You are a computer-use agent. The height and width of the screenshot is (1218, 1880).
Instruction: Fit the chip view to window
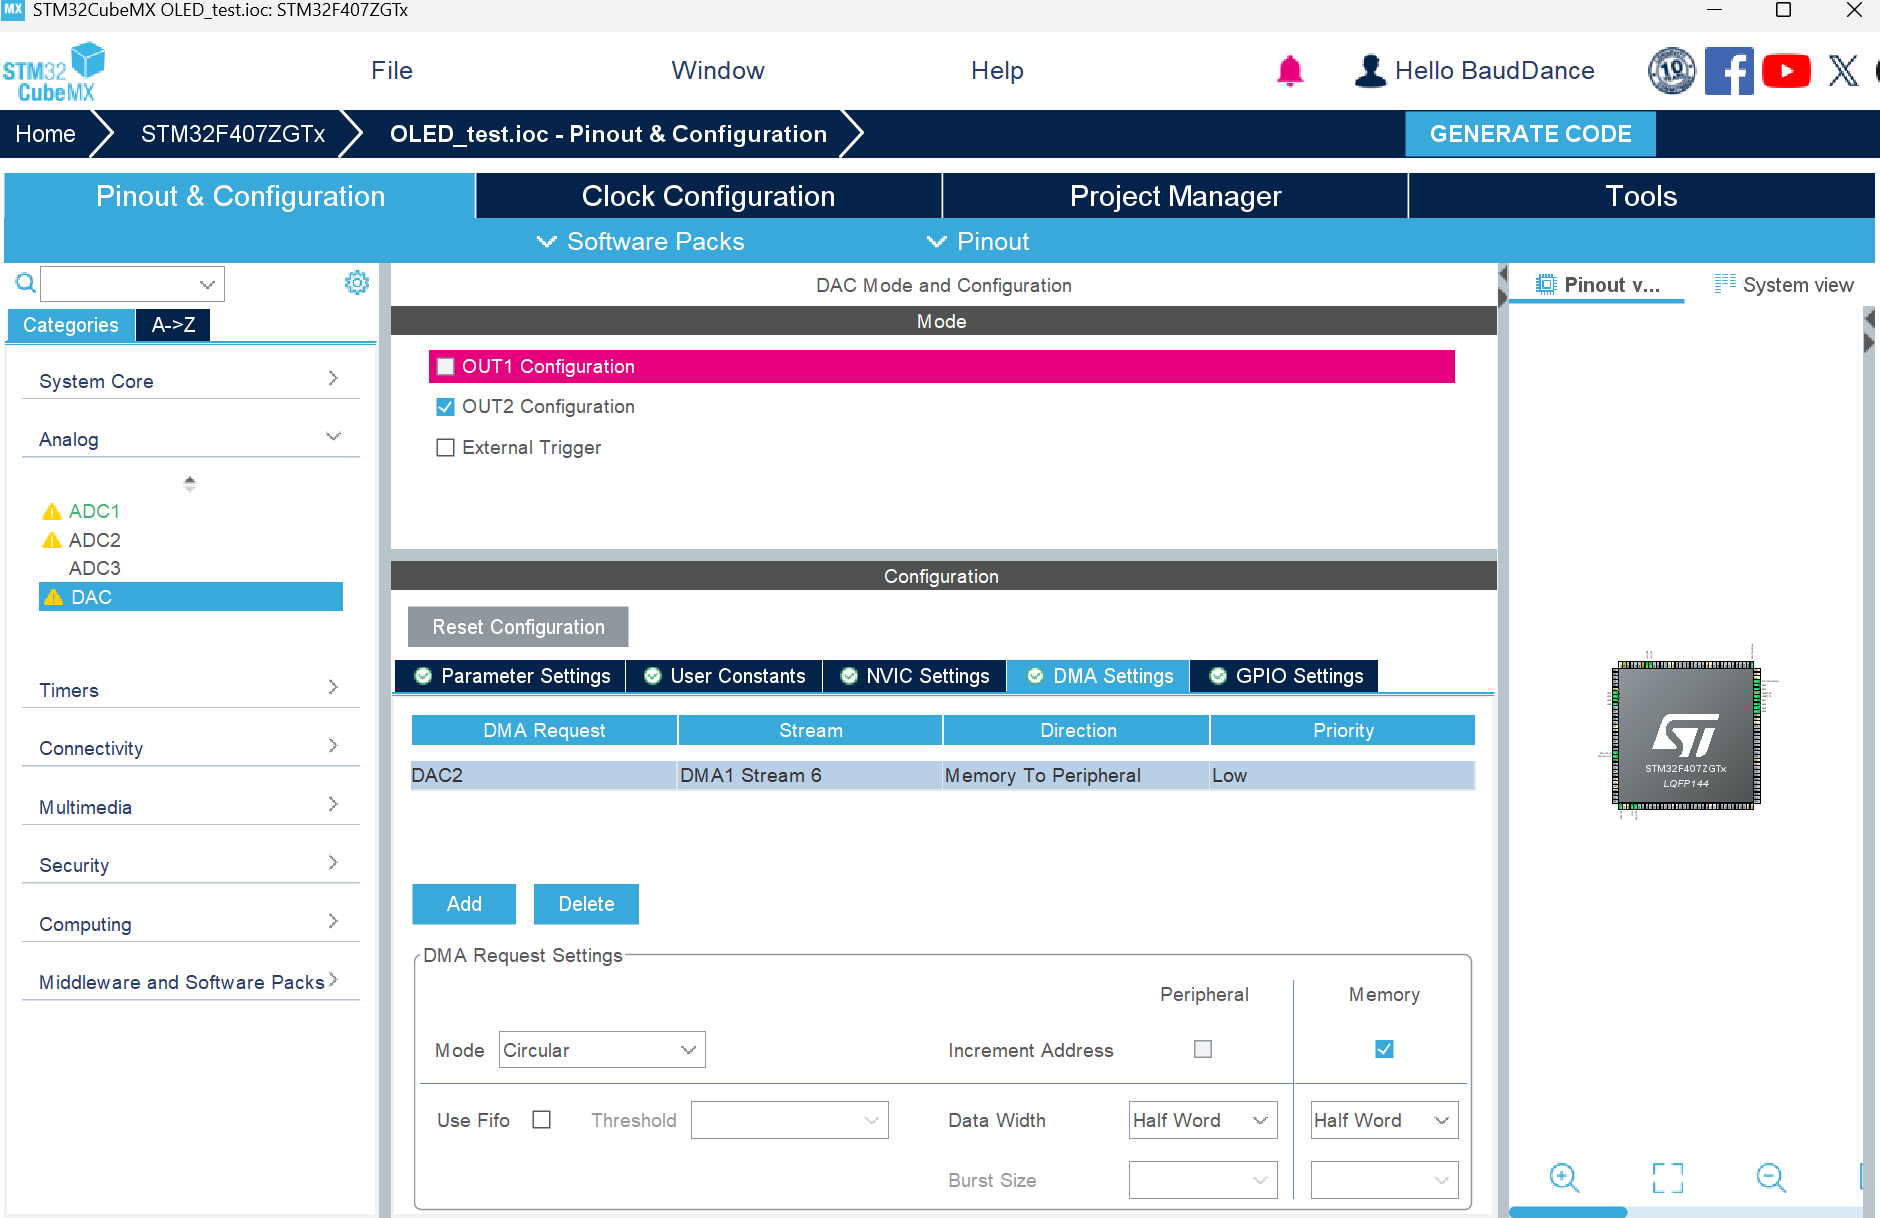pyautogui.click(x=1668, y=1177)
